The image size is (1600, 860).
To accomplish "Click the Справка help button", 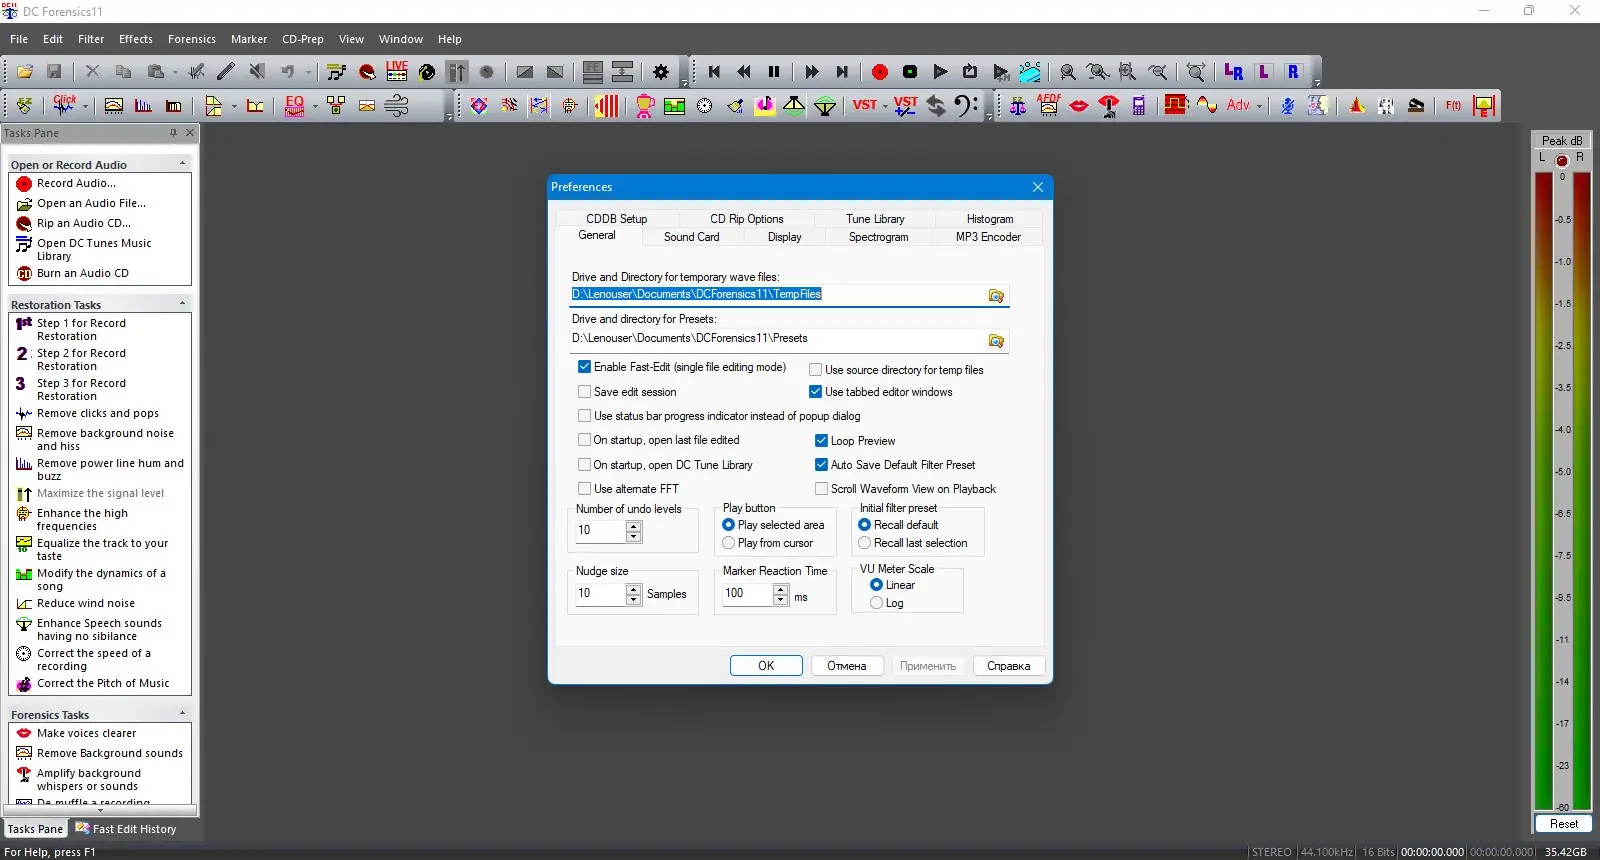I will point(1008,666).
